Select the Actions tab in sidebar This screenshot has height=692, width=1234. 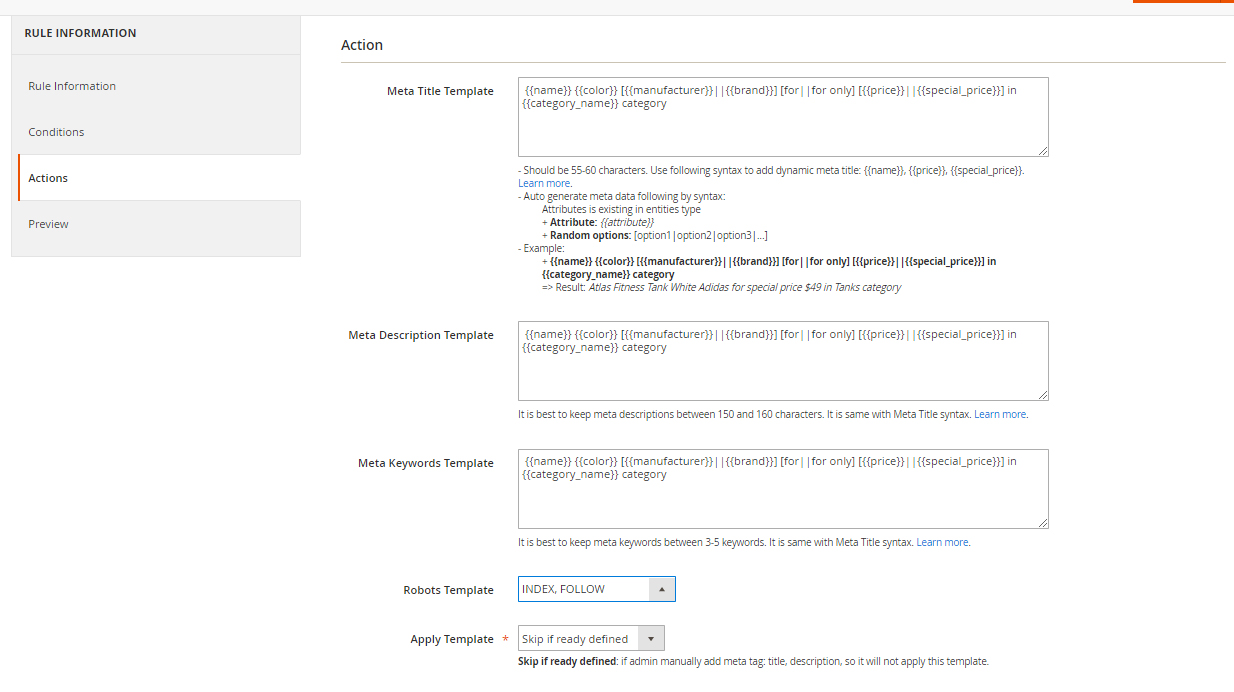point(48,178)
